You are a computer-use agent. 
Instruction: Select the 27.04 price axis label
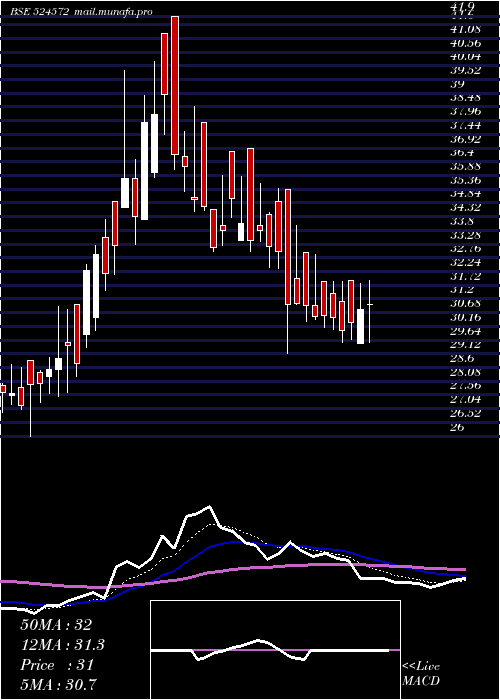[465, 400]
